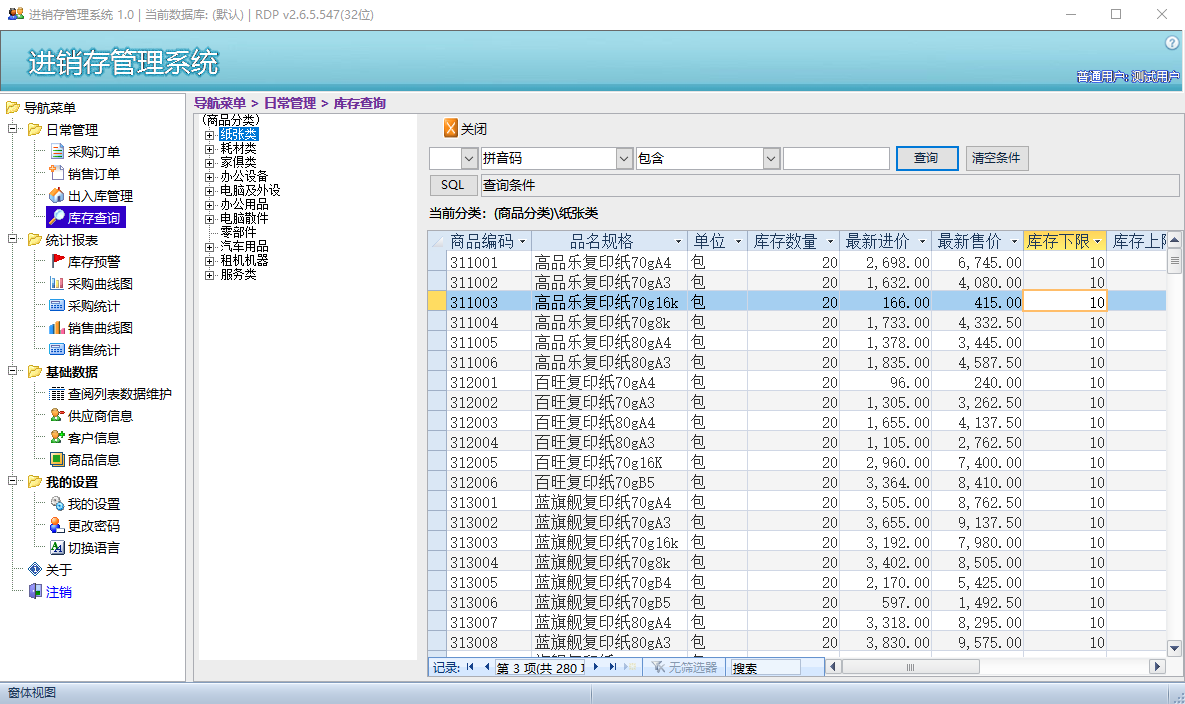The height and width of the screenshot is (704, 1185).
Task: Click the 采购订单 purchase order icon
Action: pyautogui.click(x=57, y=152)
